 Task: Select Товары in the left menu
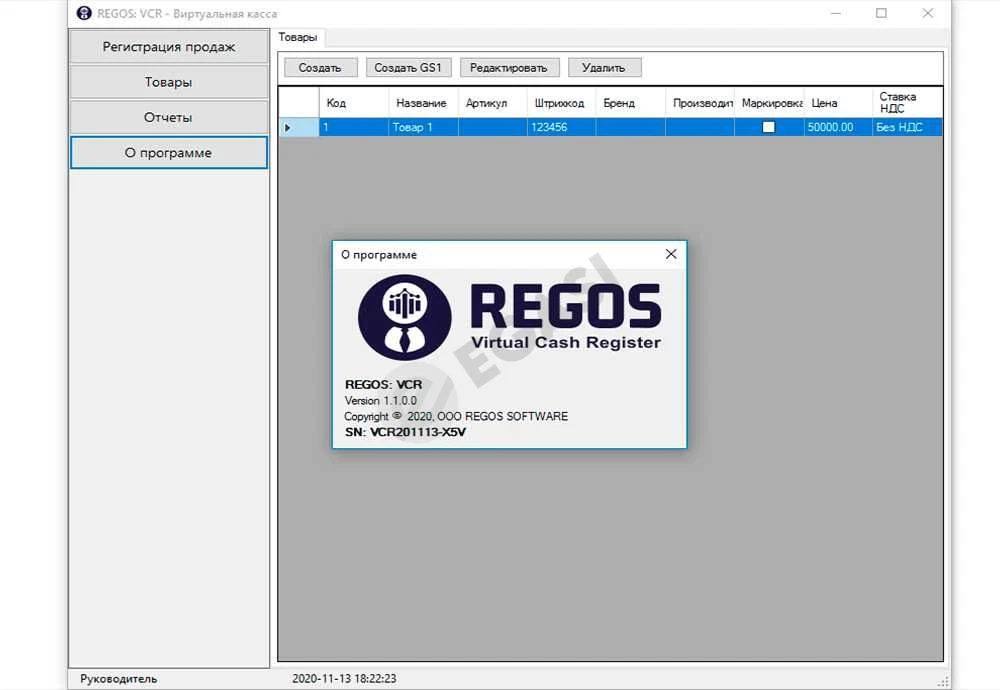point(168,82)
